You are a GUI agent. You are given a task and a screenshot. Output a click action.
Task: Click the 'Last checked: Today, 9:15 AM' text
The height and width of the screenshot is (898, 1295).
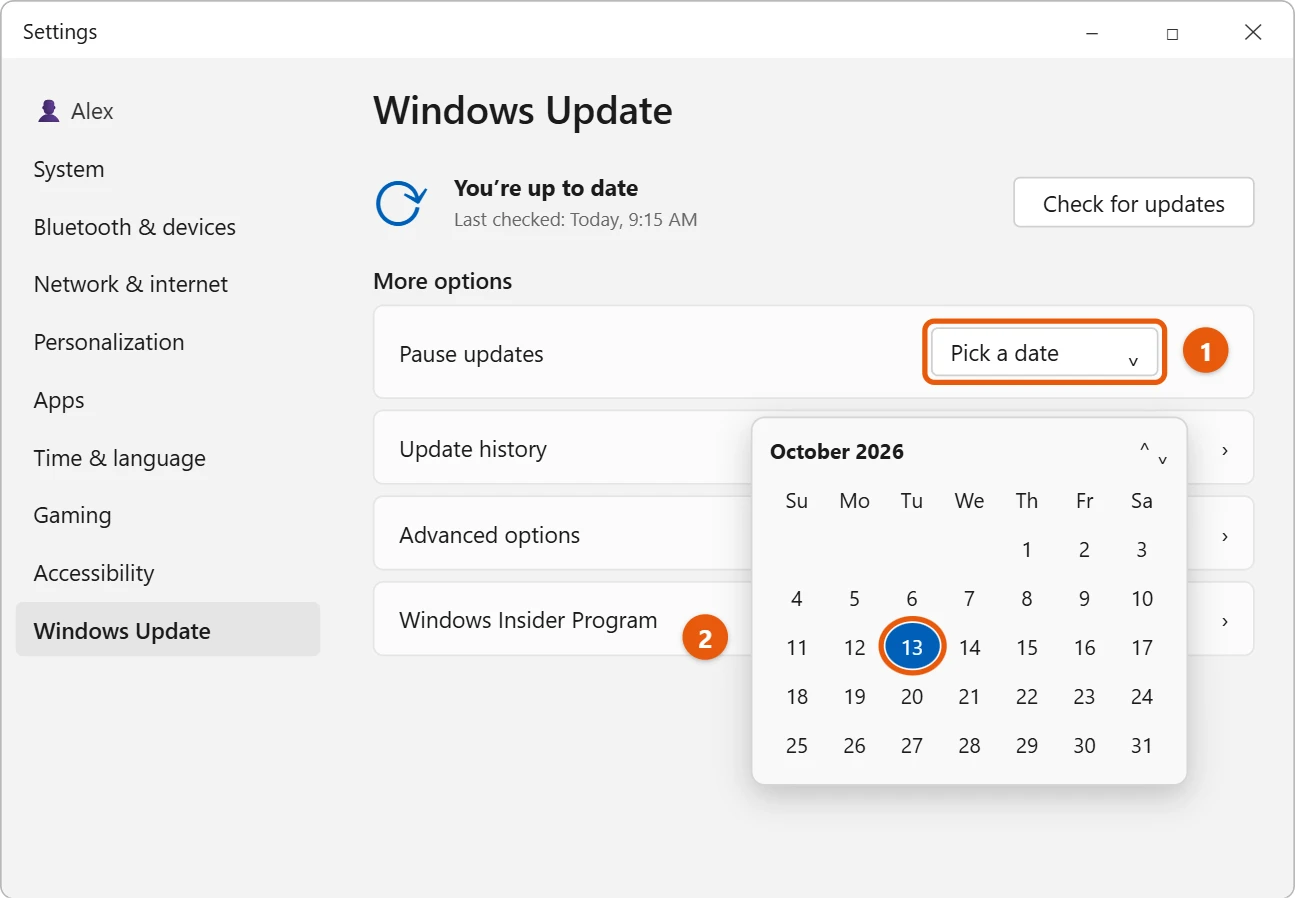click(x=575, y=219)
